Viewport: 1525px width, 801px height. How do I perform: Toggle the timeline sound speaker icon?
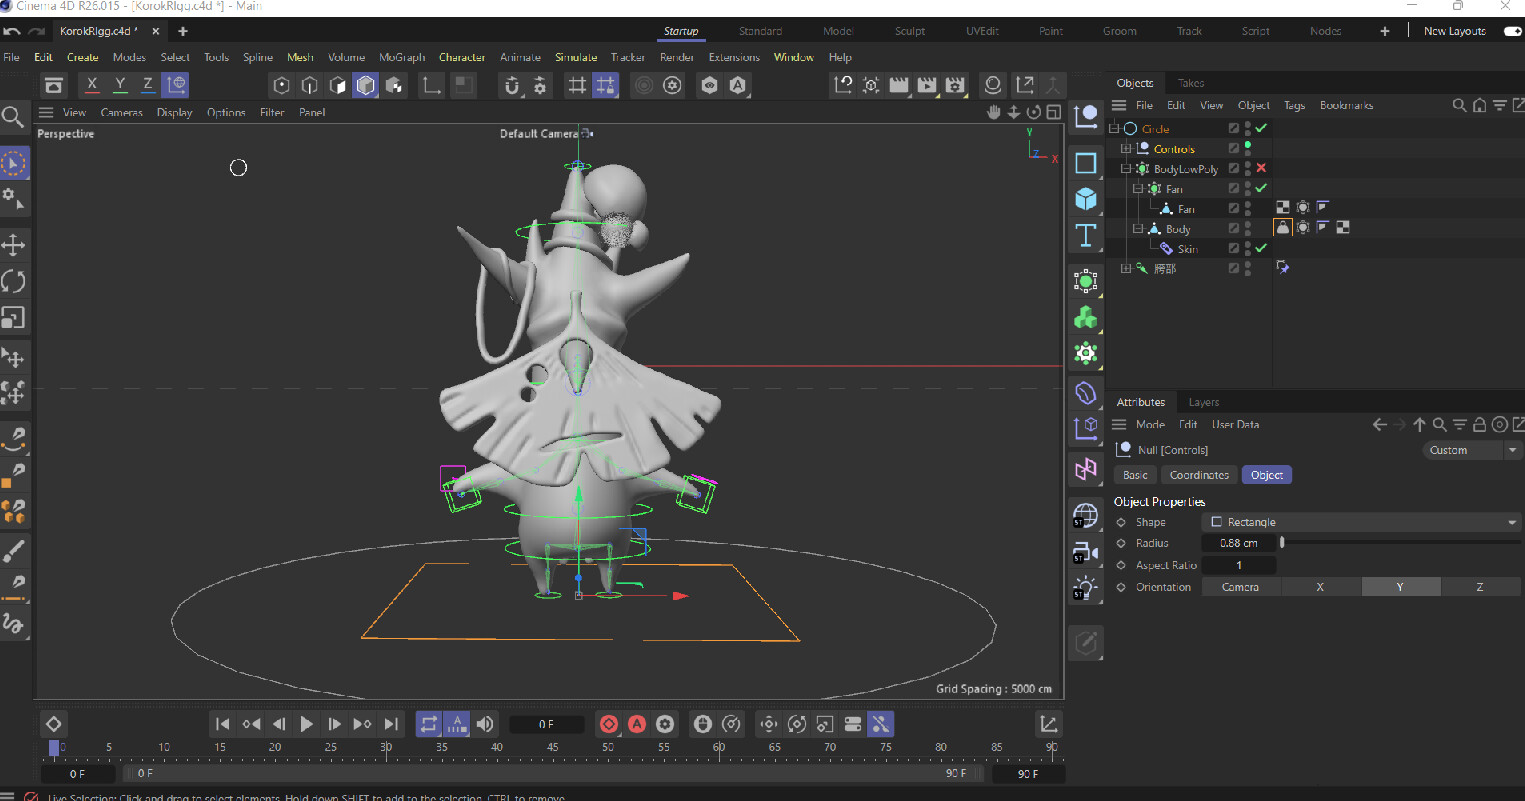click(x=485, y=724)
